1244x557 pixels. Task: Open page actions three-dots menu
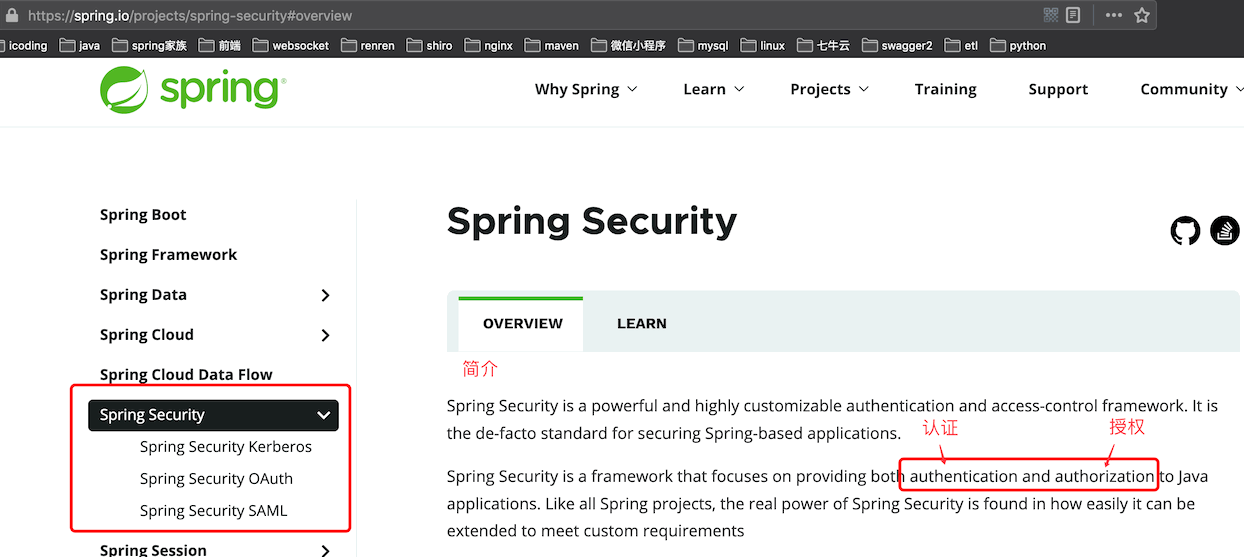coord(1113,15)
